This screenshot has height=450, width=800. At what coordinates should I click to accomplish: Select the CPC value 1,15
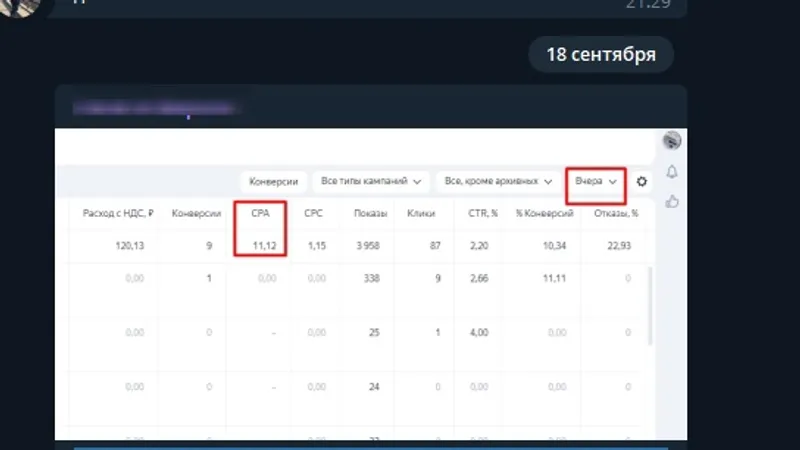[317, 246]
